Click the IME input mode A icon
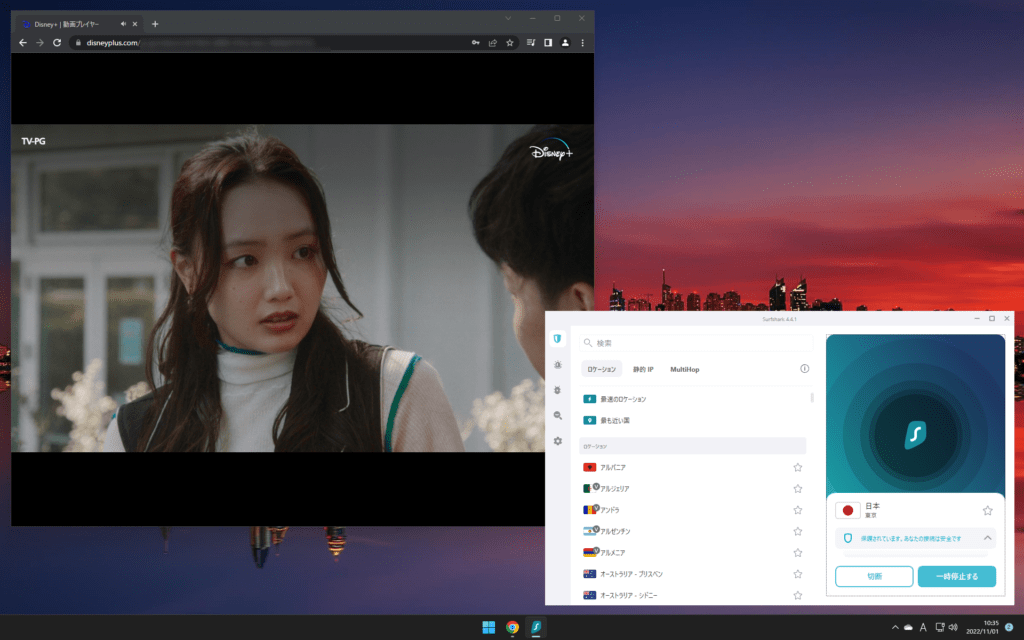The width and height of the screenshot is (1024, 640). pos(923,627)
